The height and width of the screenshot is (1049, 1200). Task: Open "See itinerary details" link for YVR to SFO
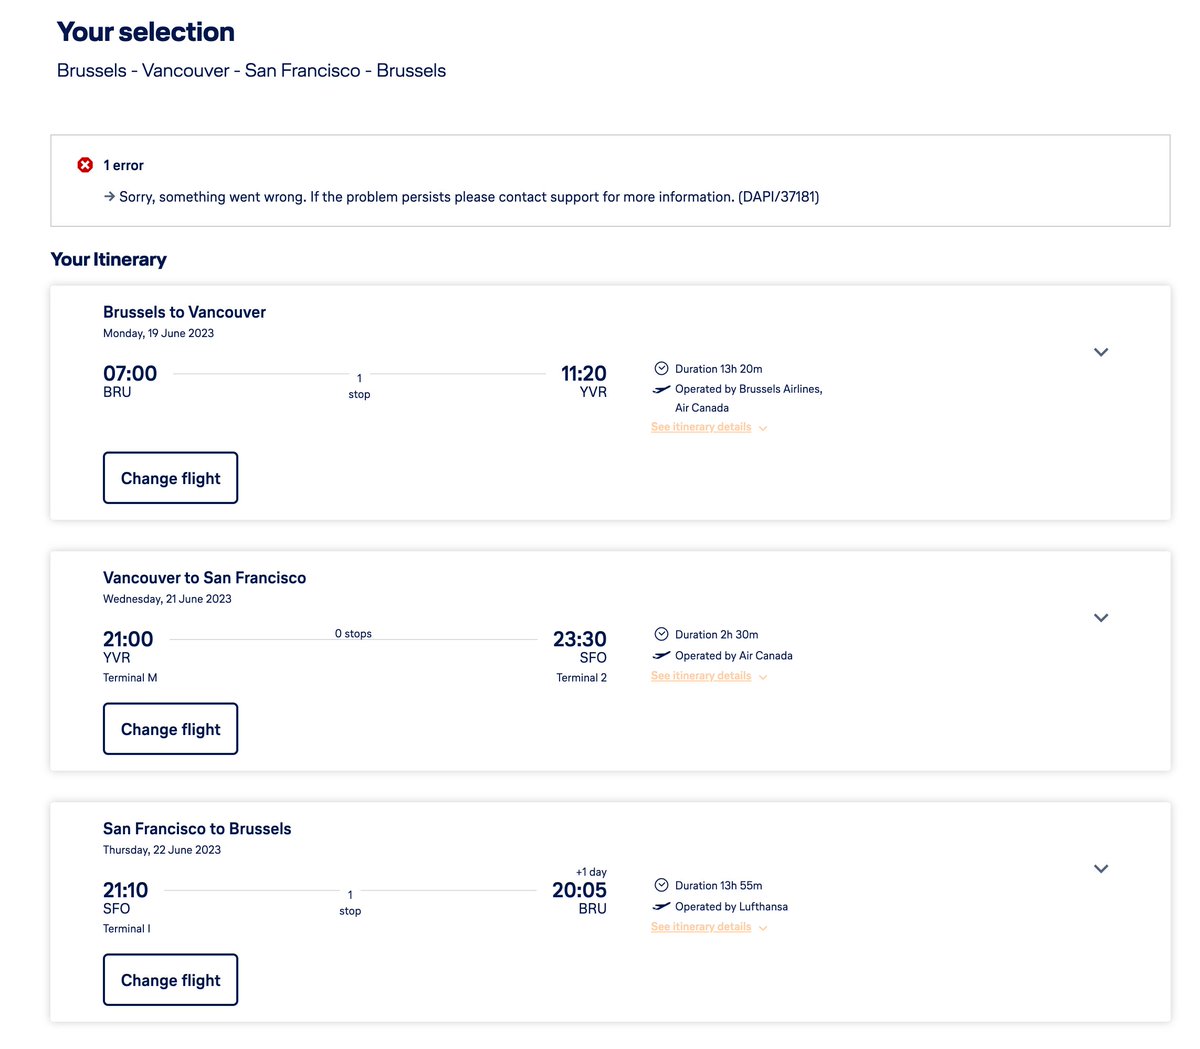pyautogui.click(x=701, y=676)
